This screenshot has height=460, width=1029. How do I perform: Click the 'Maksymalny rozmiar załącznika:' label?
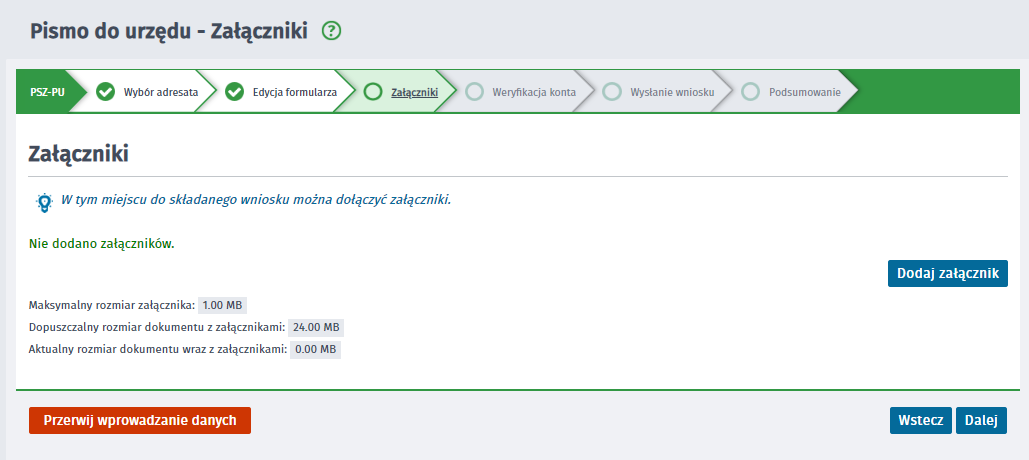click(112, 306)
